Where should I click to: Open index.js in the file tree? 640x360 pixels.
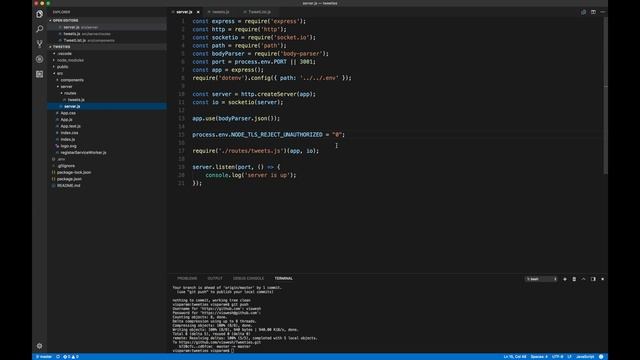click(x=68, y=139)
